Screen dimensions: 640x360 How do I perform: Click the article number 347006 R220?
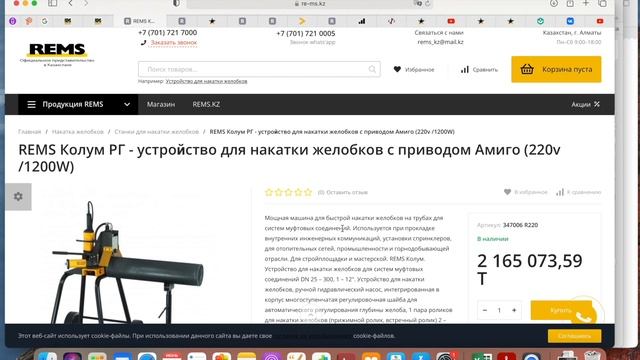pyautogui.click(x=520, y=225)
